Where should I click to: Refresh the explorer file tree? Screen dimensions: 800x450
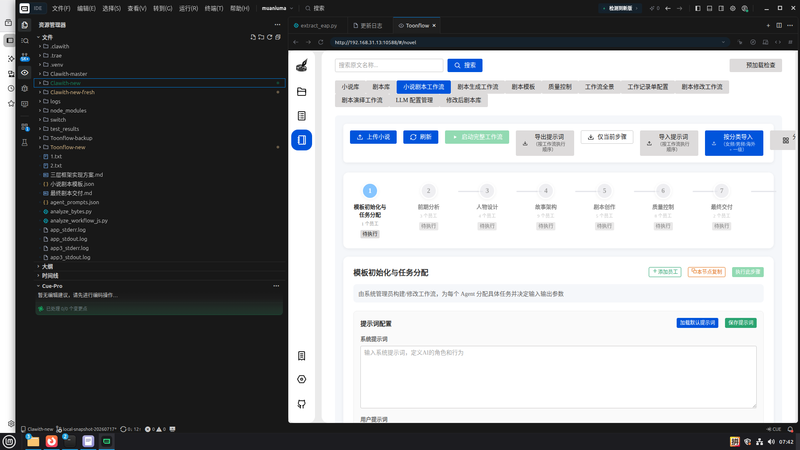(269, 37)
